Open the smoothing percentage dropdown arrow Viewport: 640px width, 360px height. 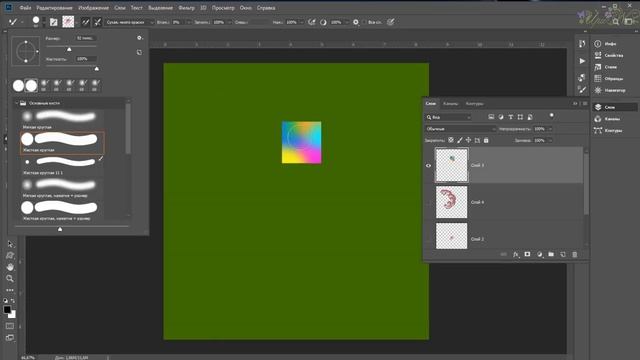tap(347, 22)
